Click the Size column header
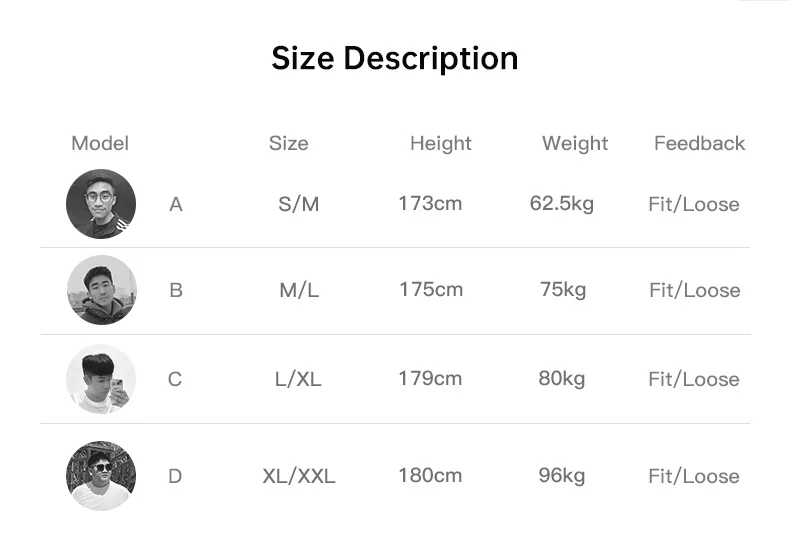 coord(288,143)
